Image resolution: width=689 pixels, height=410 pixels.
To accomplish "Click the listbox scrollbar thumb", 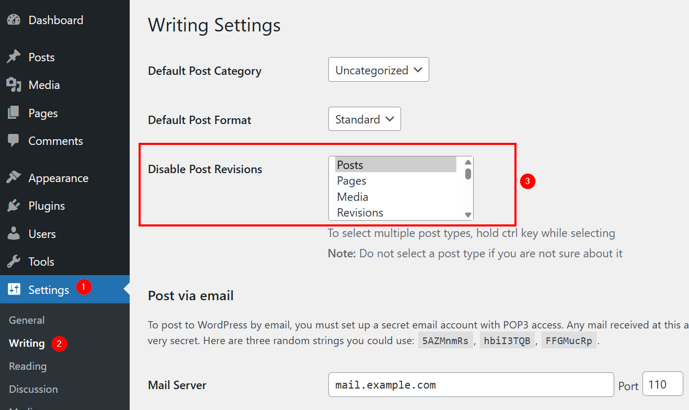I will (468, 174).
